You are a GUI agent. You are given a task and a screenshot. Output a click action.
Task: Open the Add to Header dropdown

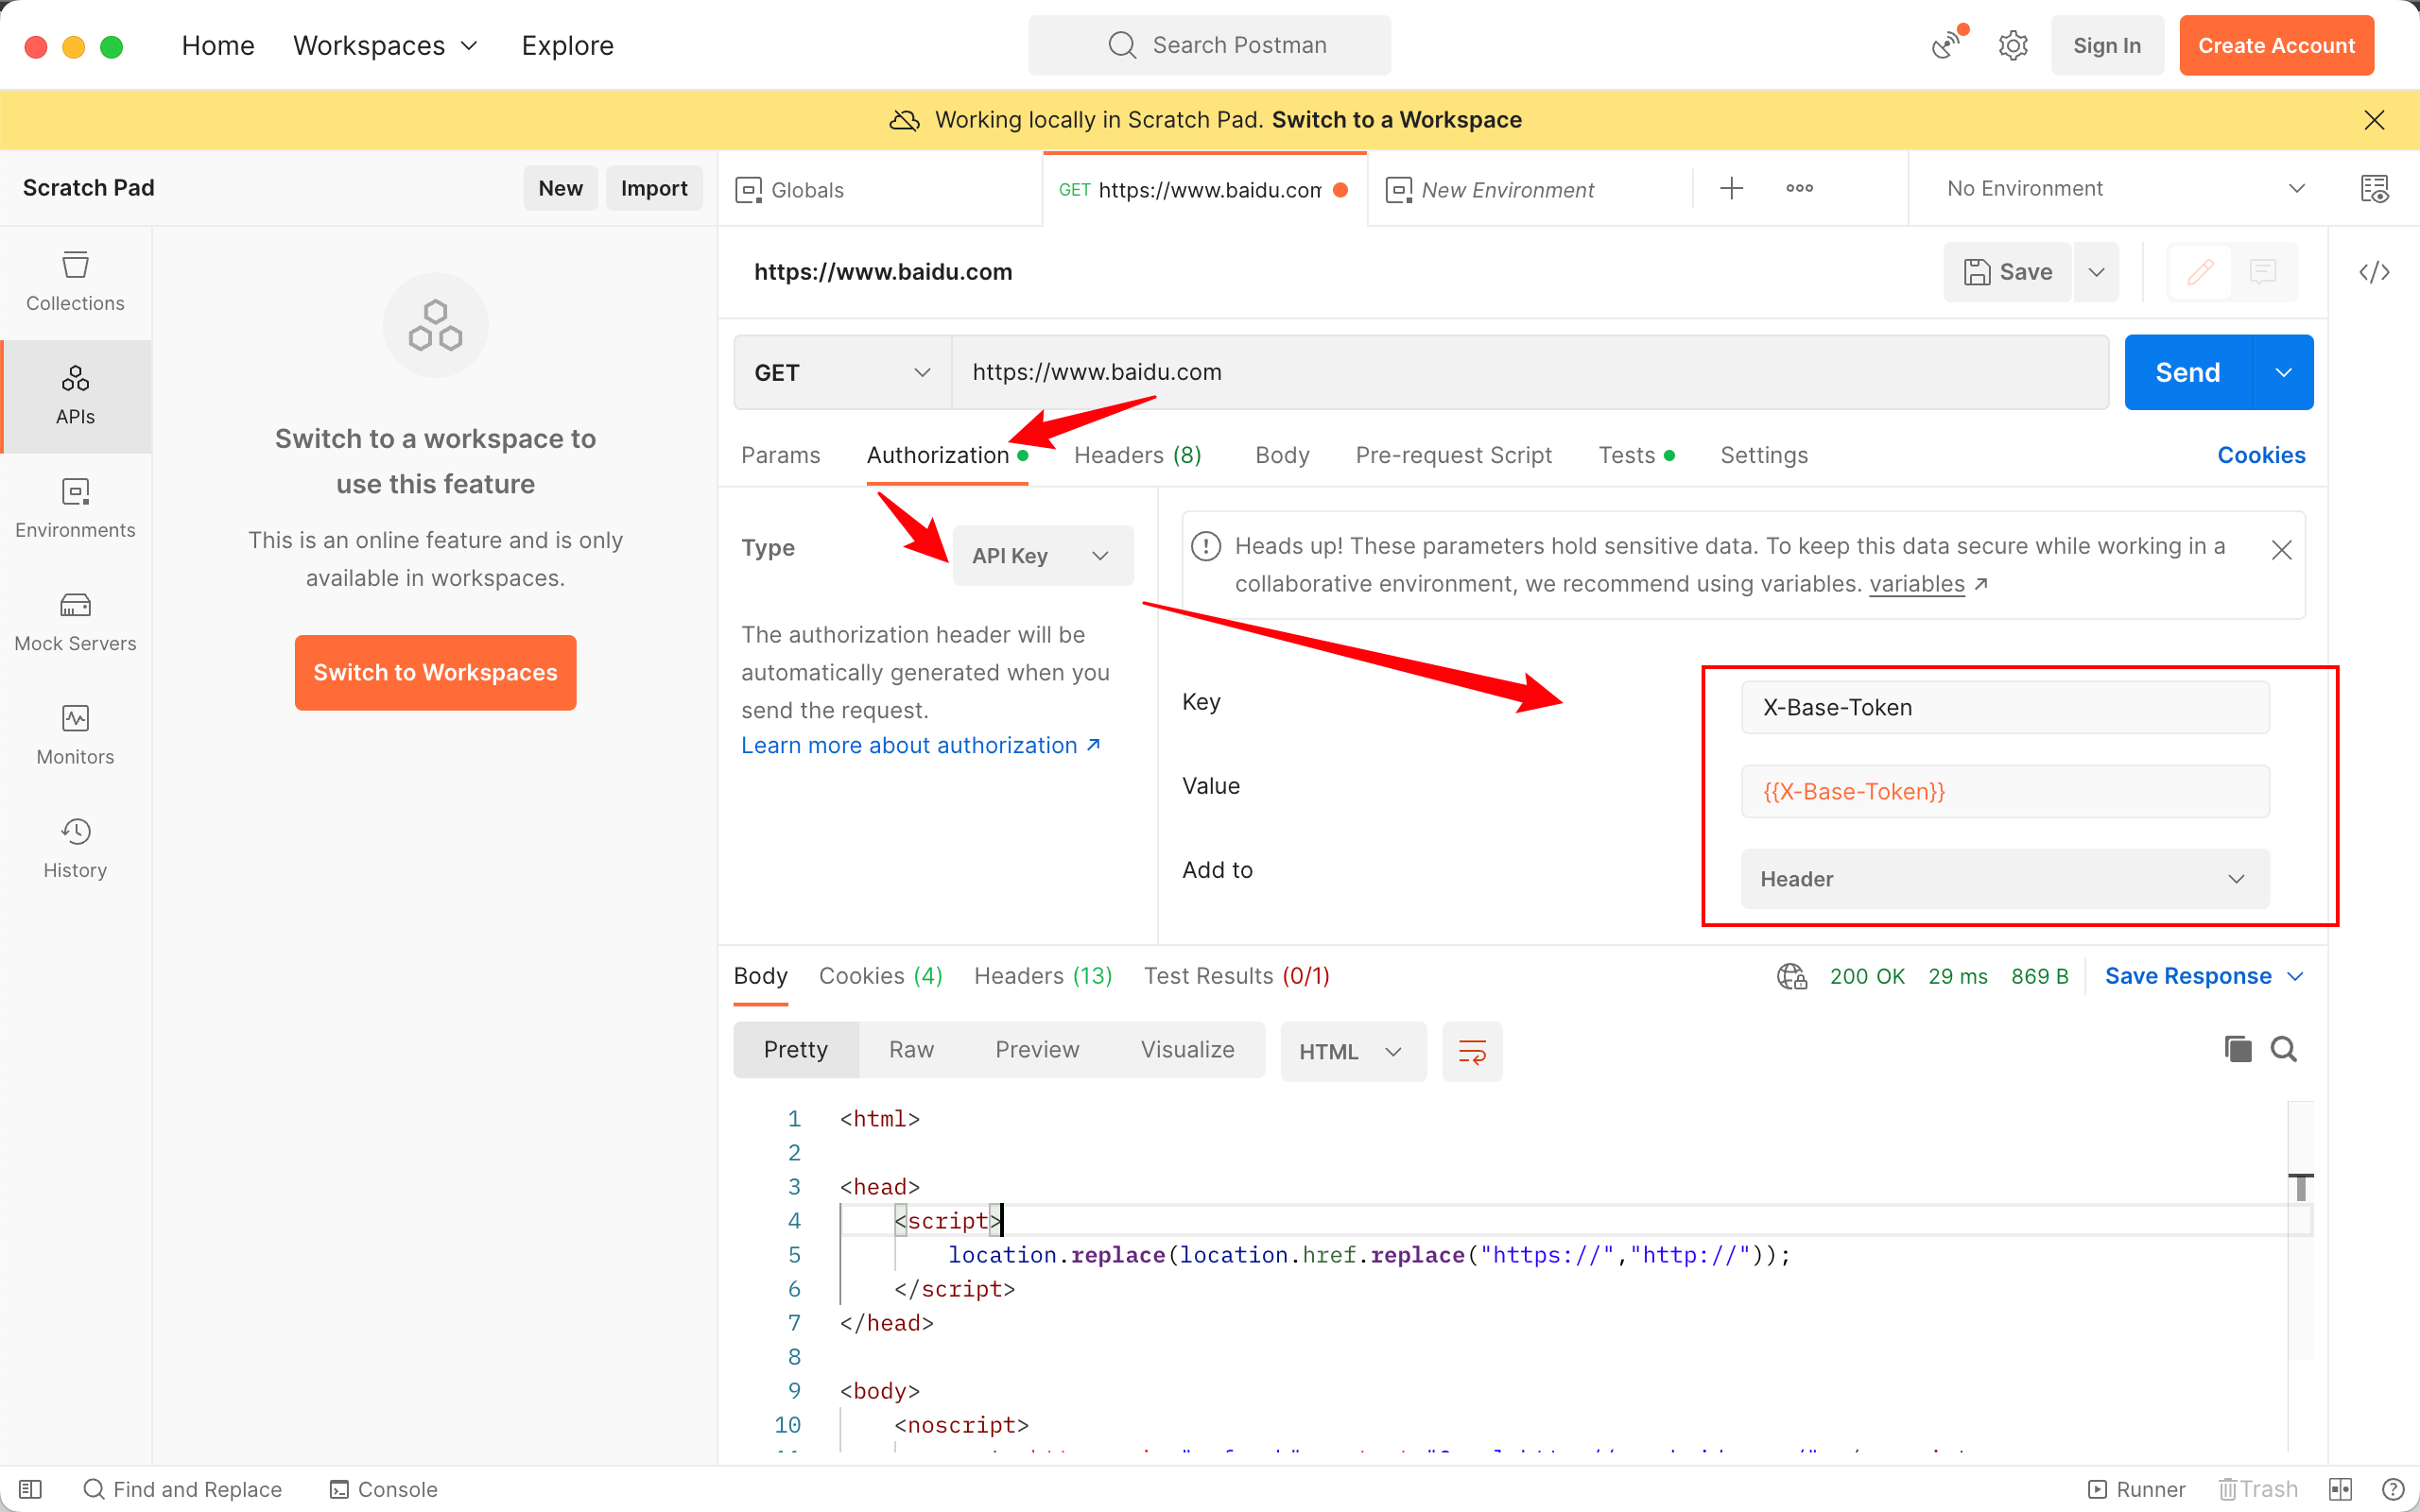pyautogui.click(x=2004, y=879)
